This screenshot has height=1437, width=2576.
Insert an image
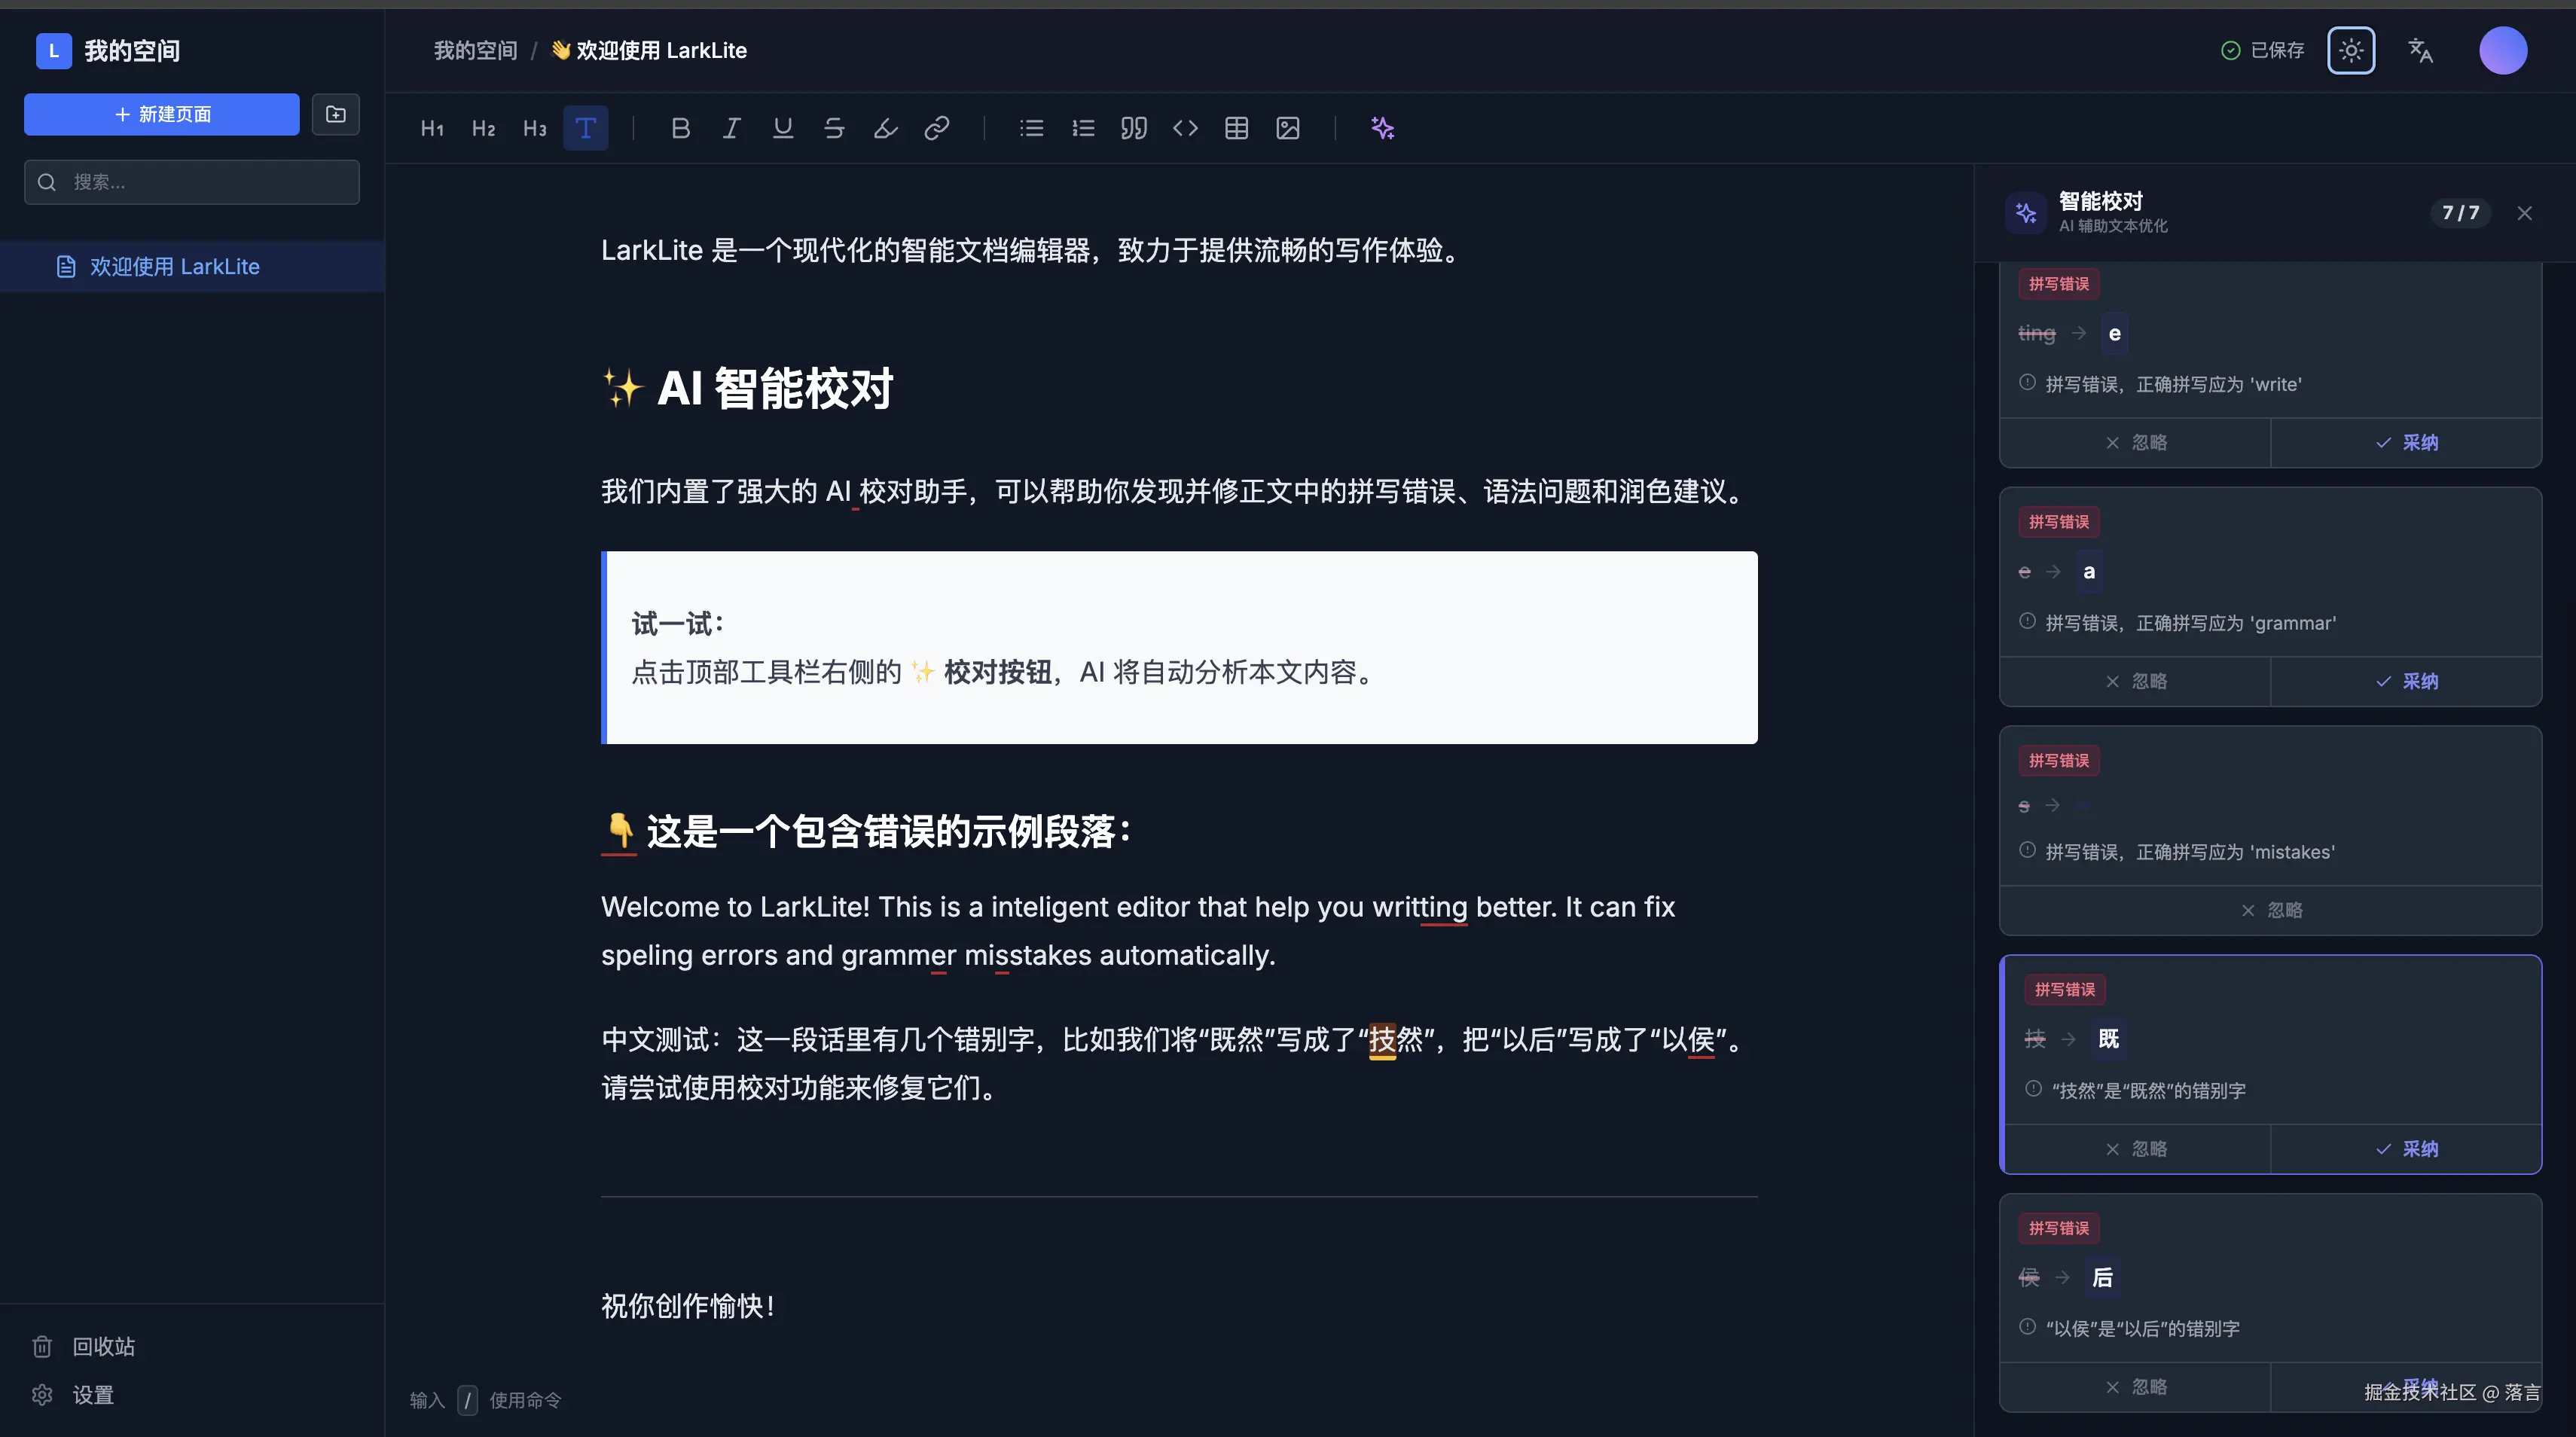tap(1288, 128)
